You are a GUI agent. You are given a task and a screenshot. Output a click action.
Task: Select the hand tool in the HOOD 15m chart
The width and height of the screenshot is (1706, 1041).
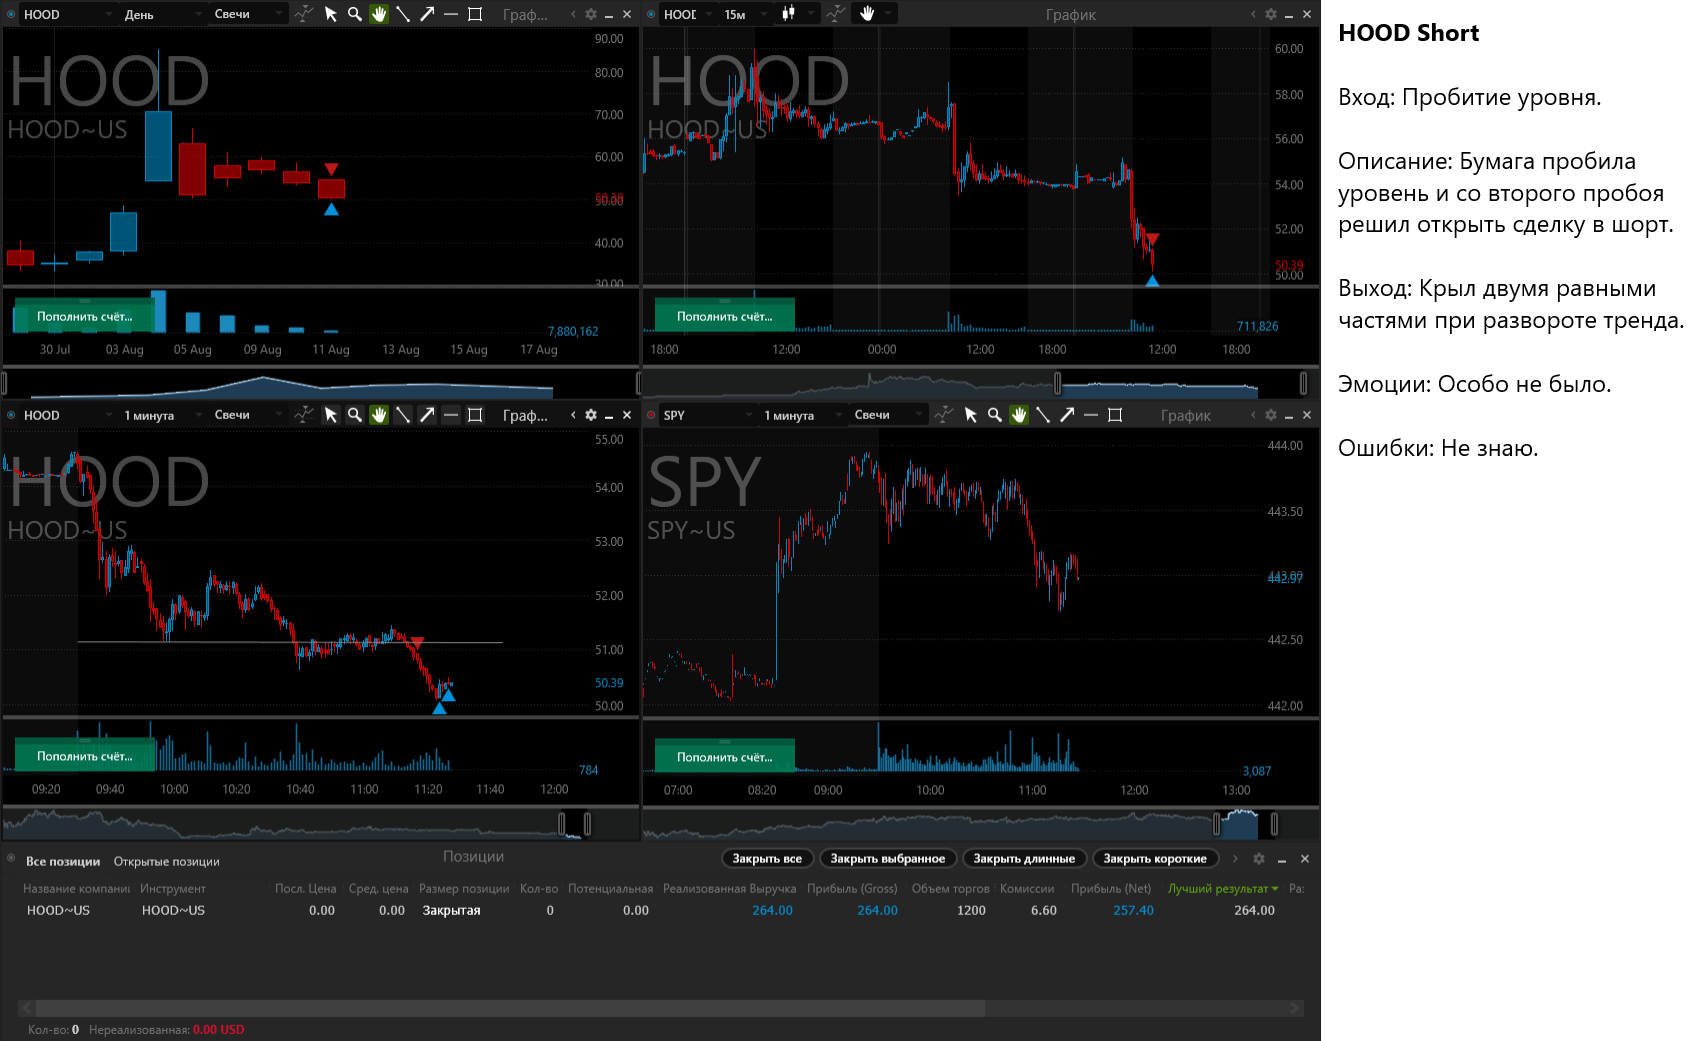click(867, 13)
